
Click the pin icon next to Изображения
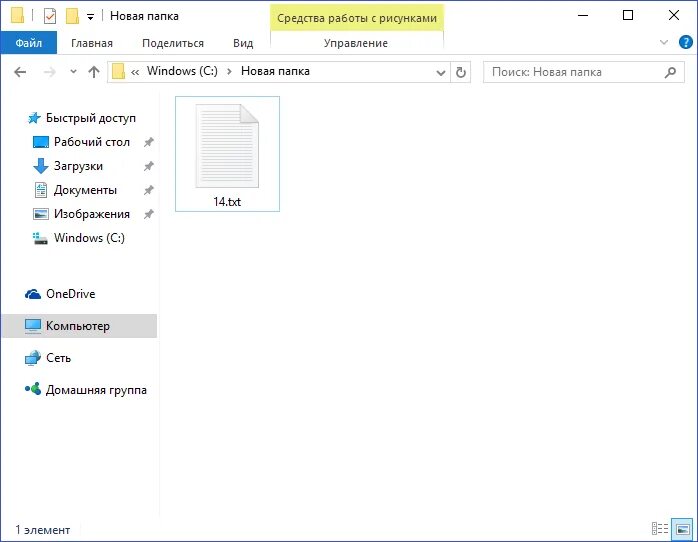[149, 214]
